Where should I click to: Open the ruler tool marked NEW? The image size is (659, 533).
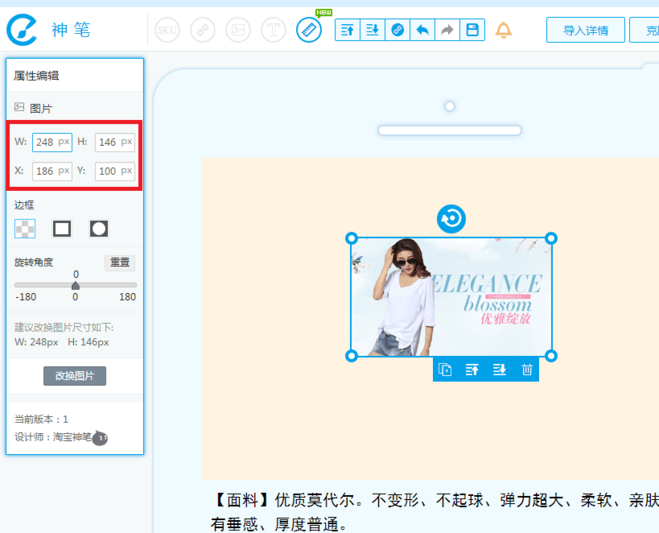click(x=309, y=30)
